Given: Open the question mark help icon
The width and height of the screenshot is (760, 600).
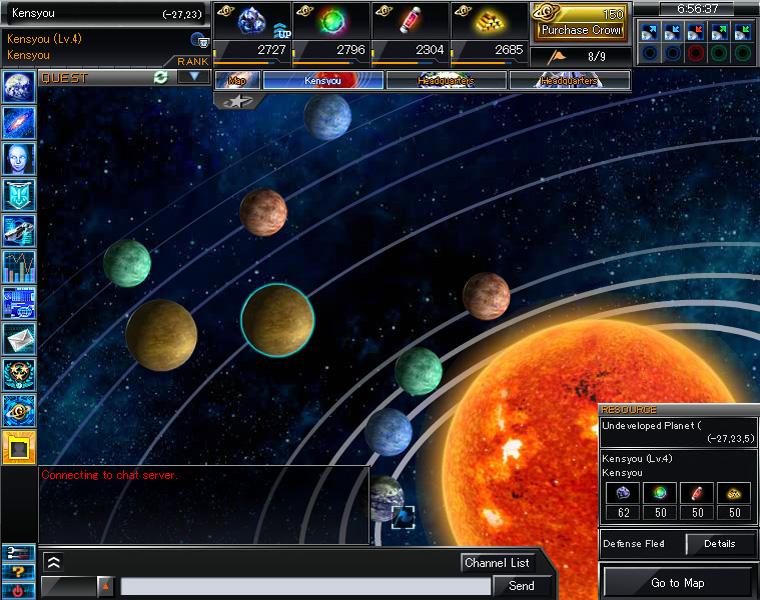Looking at the screenshot, I should [x=19, y=572].
